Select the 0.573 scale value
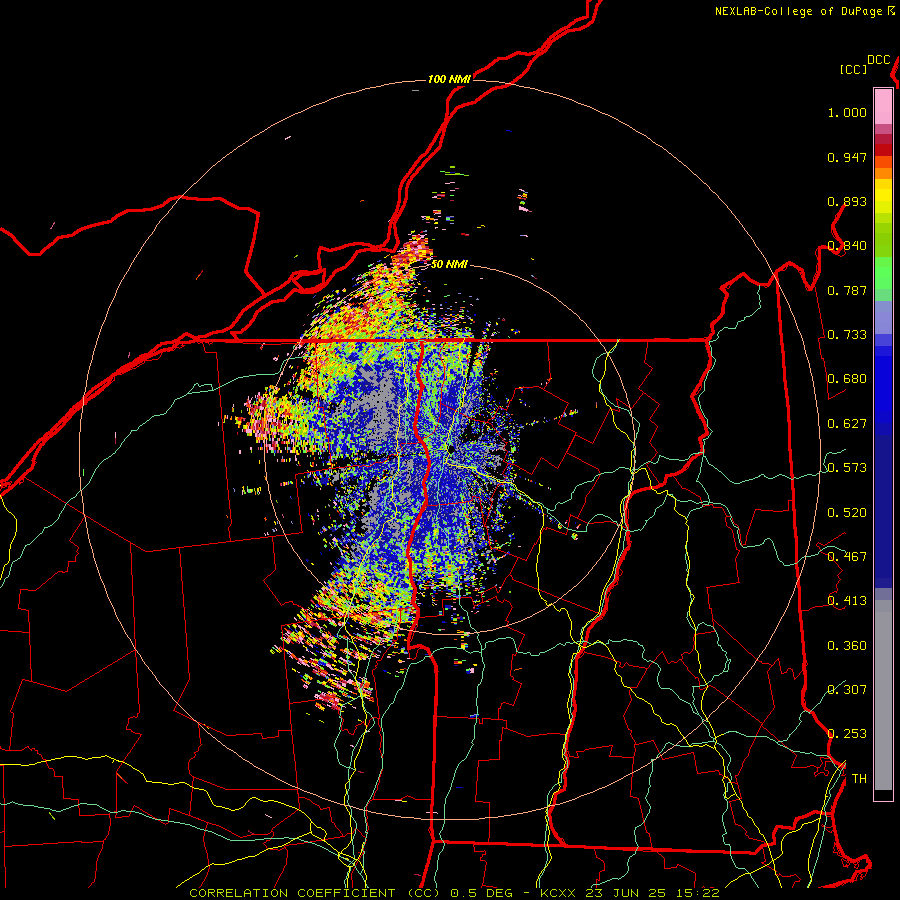Screen dimensions: 900x900 point(847,468)
